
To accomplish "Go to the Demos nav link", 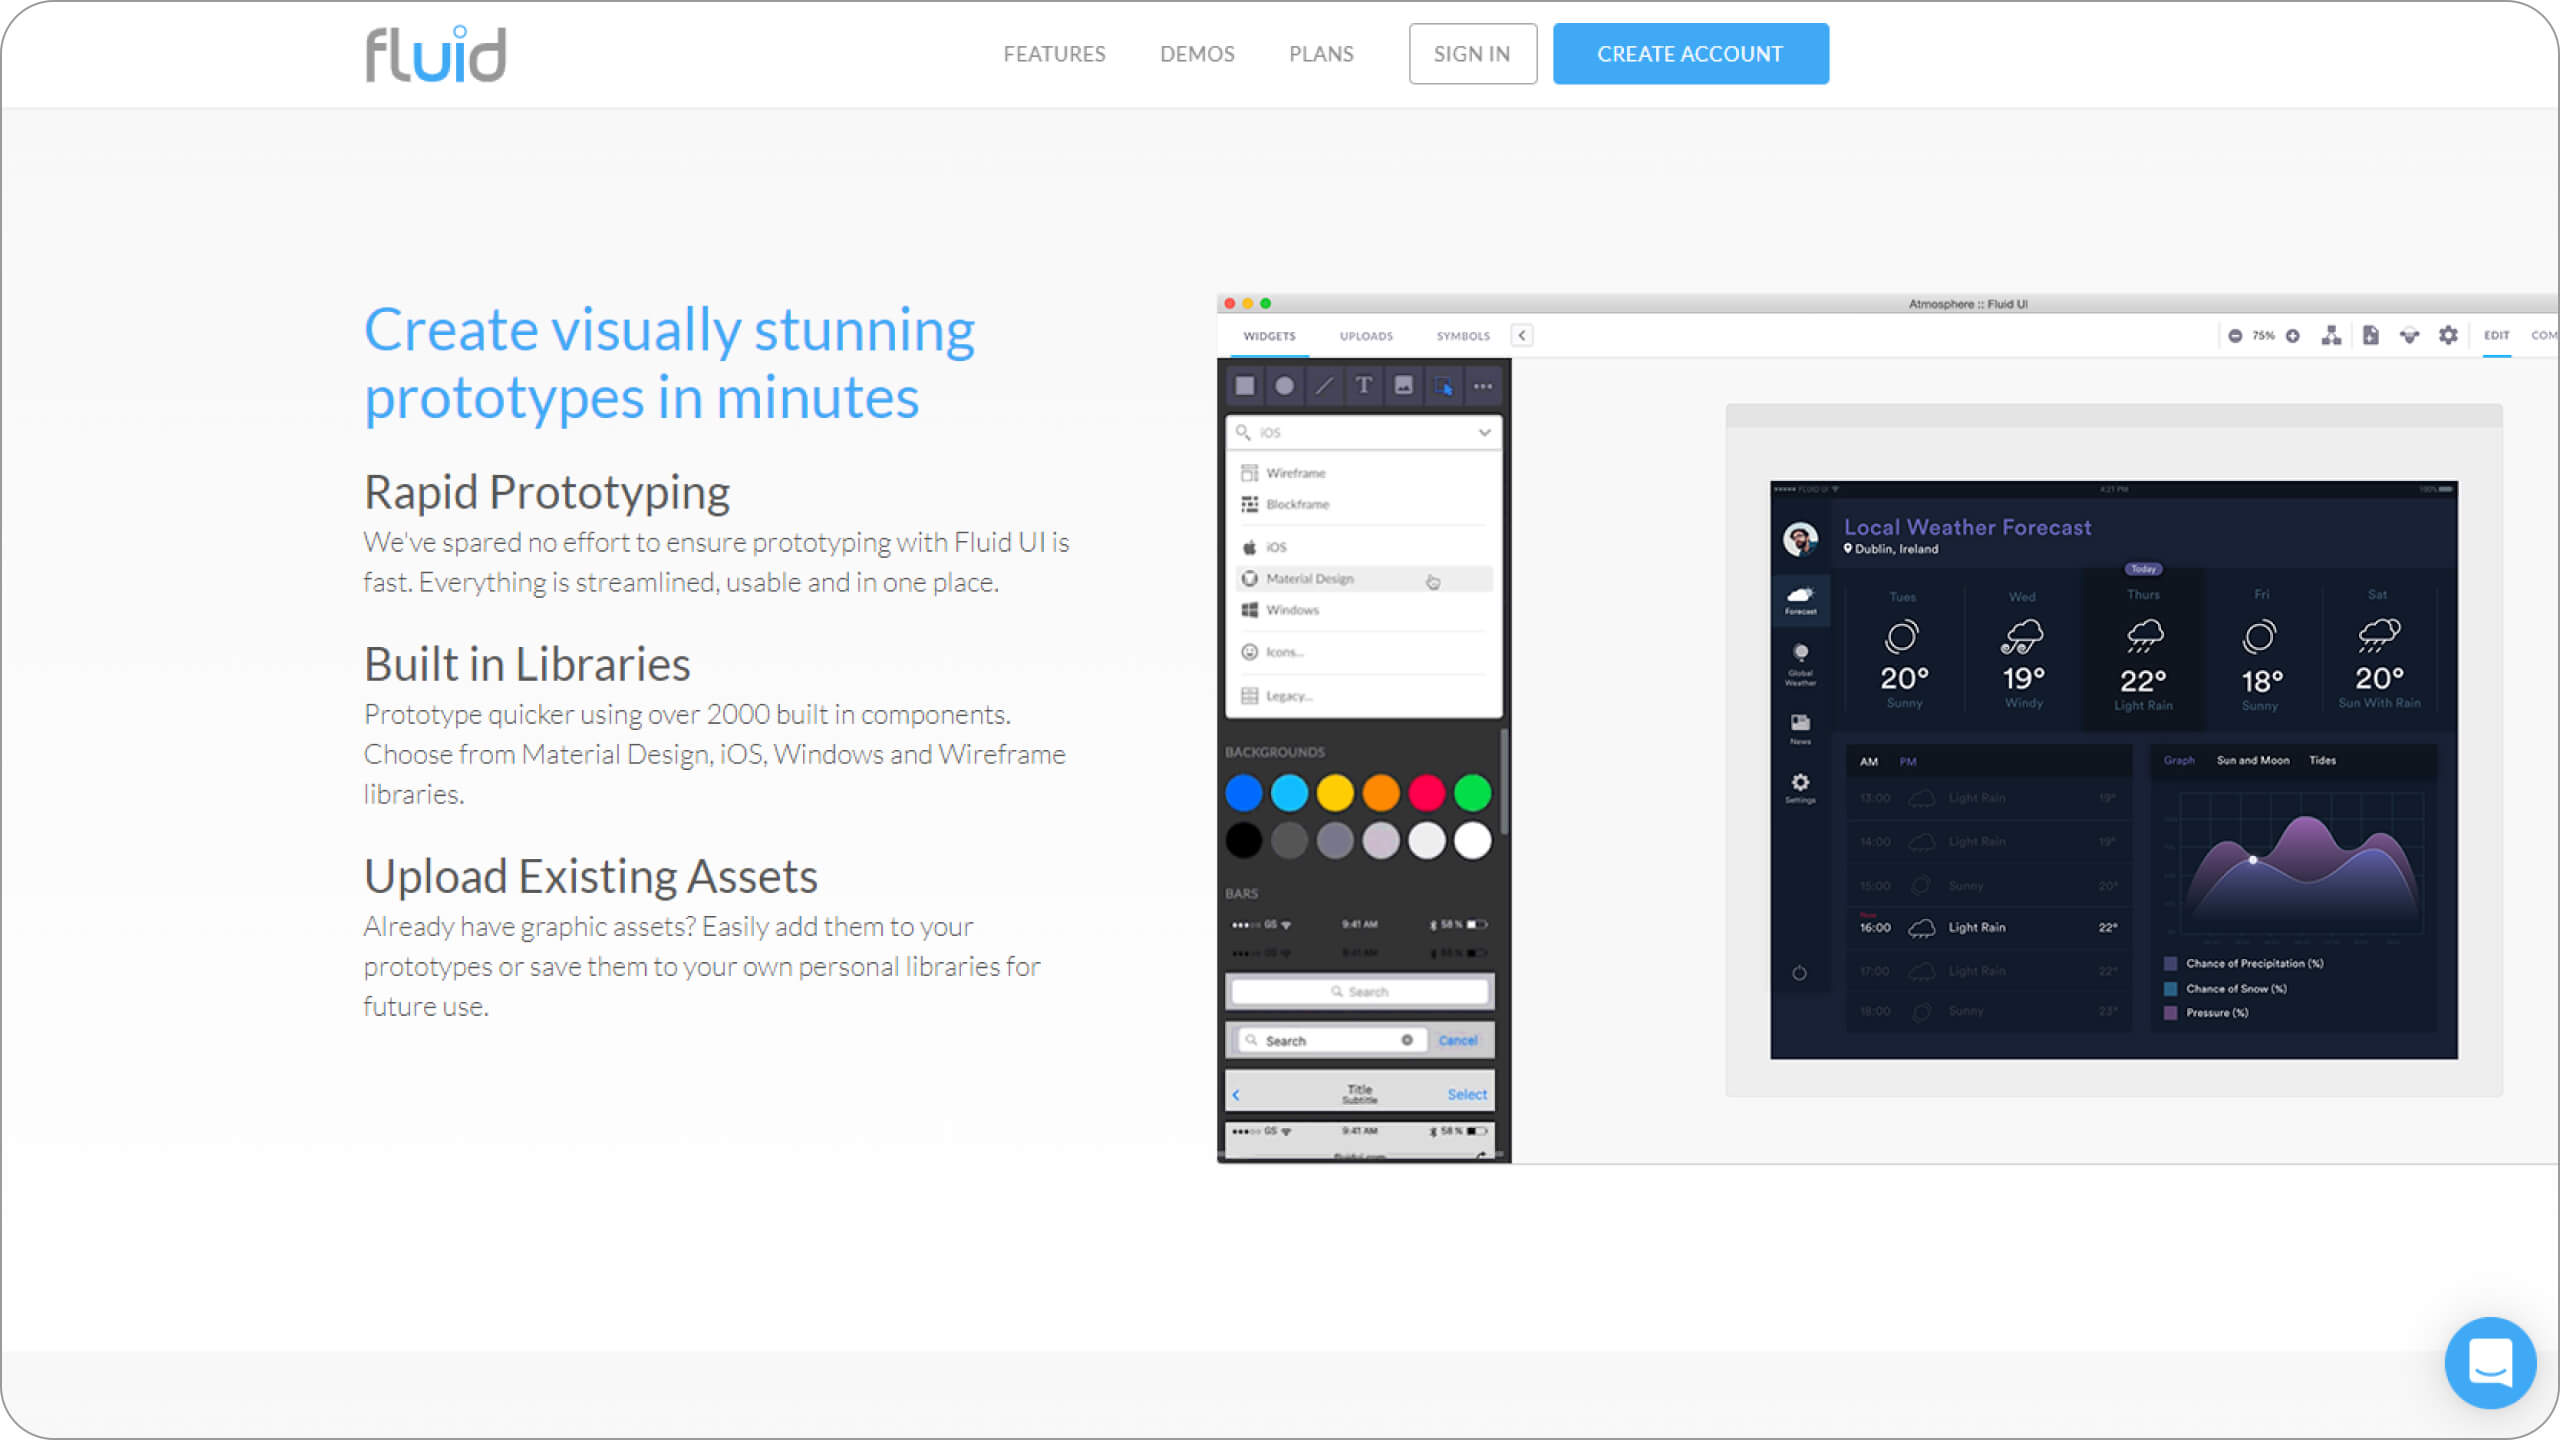I will [1197, 54].
